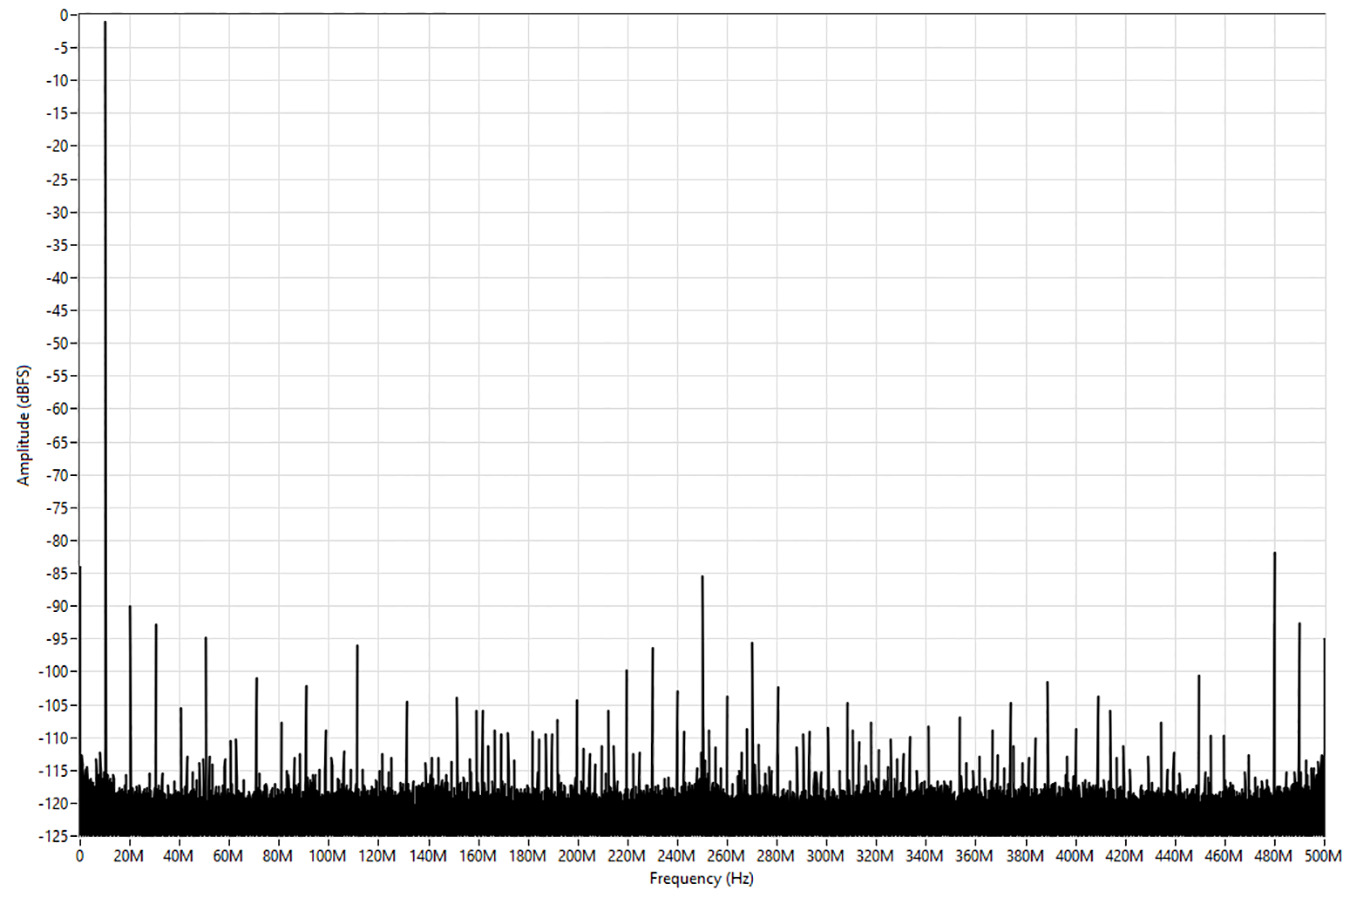Image resolution: width=1350 pixels, height=898 pixels.
Task: Select the -125 amplitude tick label
Action: coord(55,835)
